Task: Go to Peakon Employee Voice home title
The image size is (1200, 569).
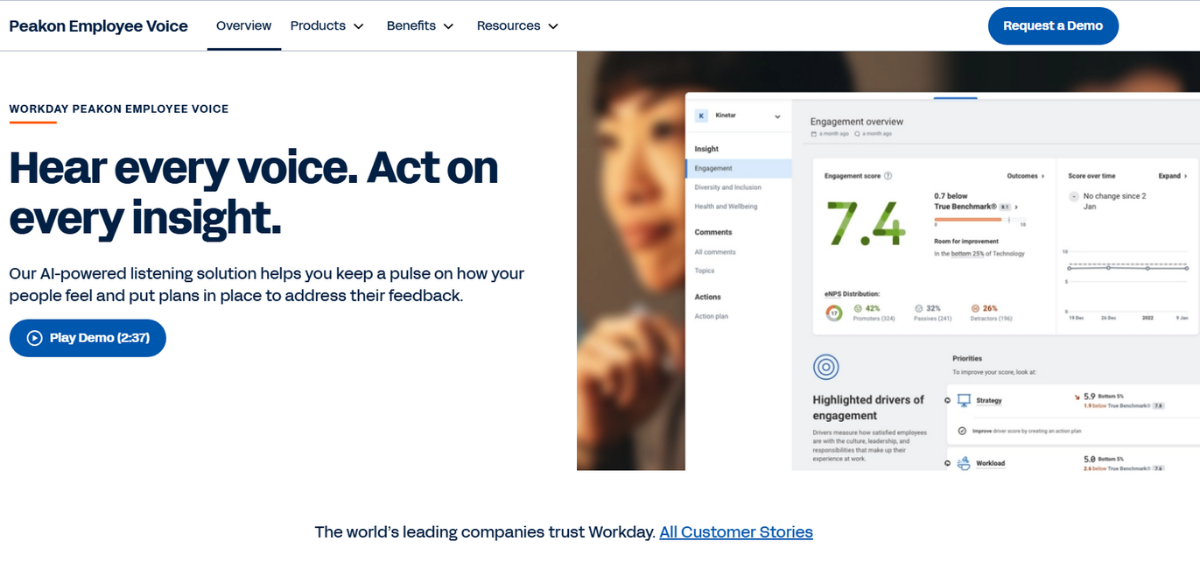Action: [x=98, y=26]
